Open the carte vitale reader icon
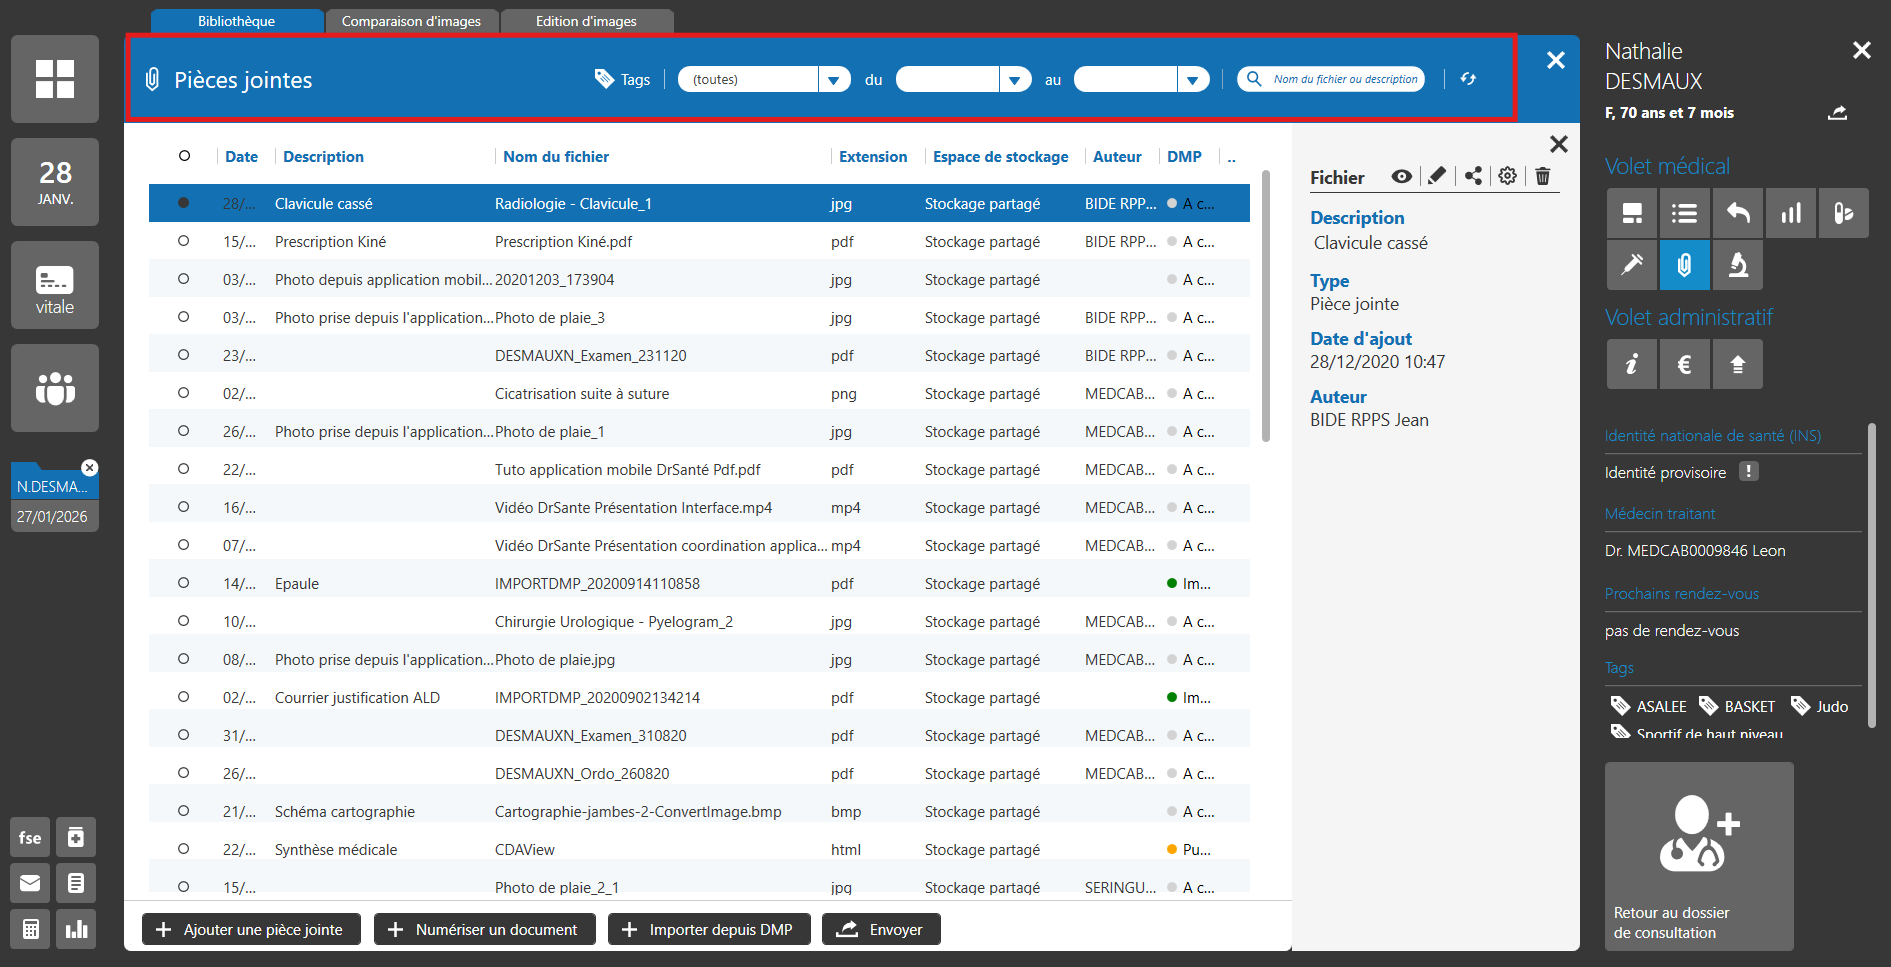 pos(55,285)
